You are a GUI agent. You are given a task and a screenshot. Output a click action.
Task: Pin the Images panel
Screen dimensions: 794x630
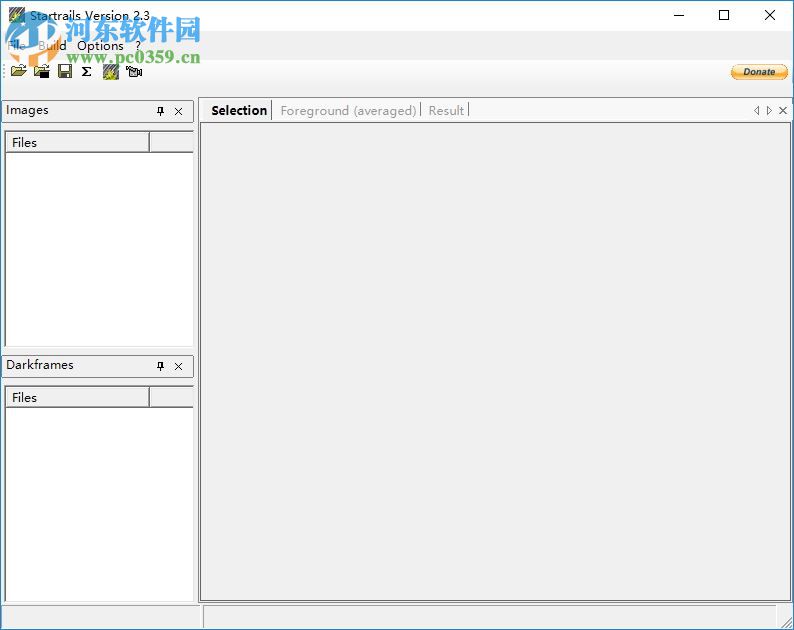[161, 111]
